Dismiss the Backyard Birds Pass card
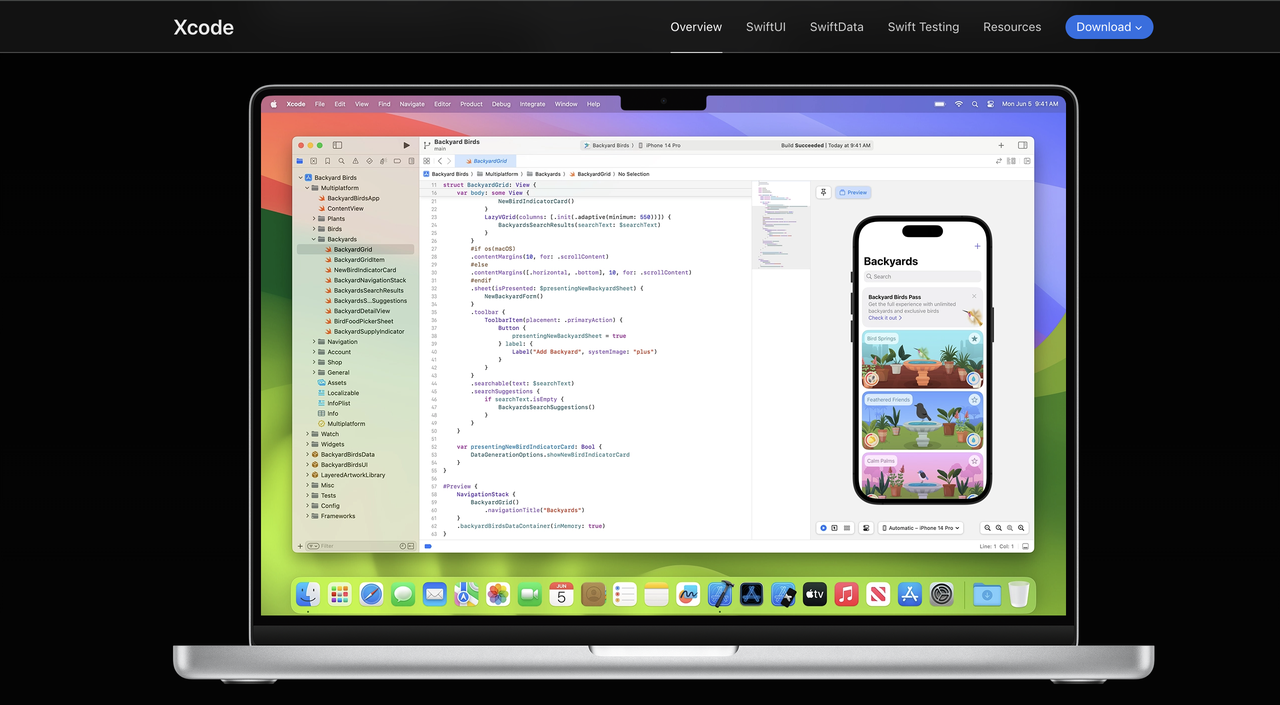 click(x=974, y=296)
